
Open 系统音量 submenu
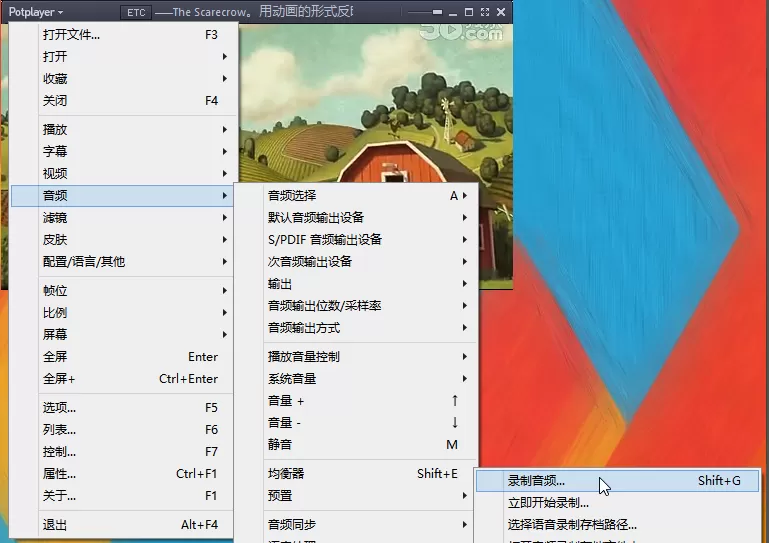(357, 379)
